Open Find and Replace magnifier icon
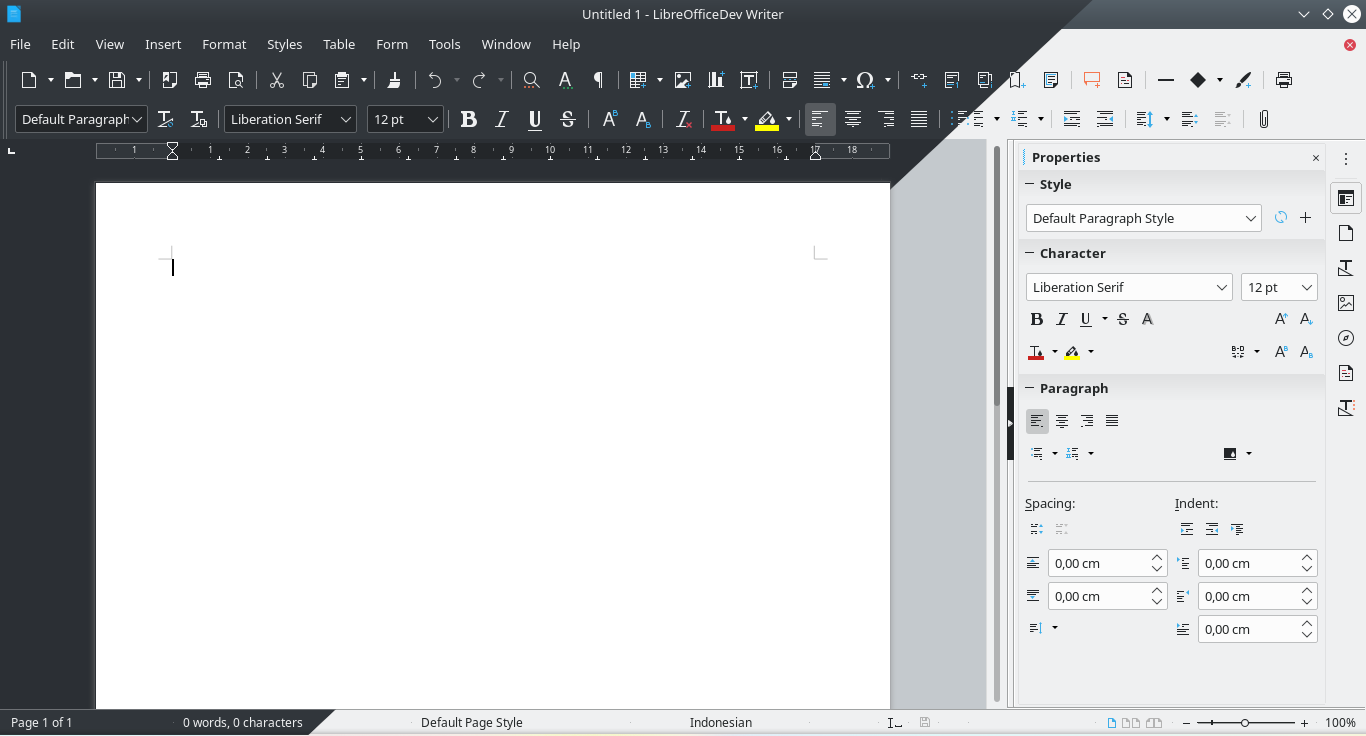 tap(531, 80)
